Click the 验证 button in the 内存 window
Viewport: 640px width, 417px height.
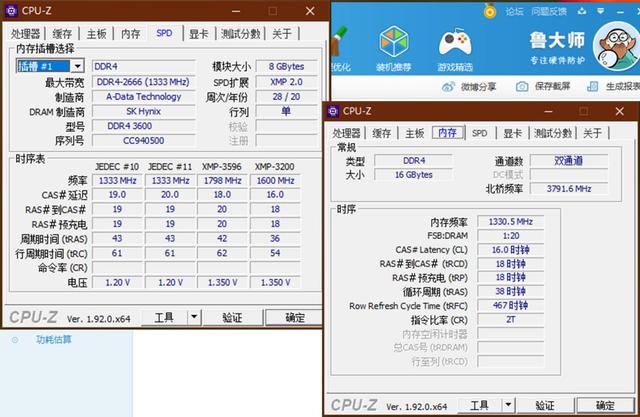point(545,405)
